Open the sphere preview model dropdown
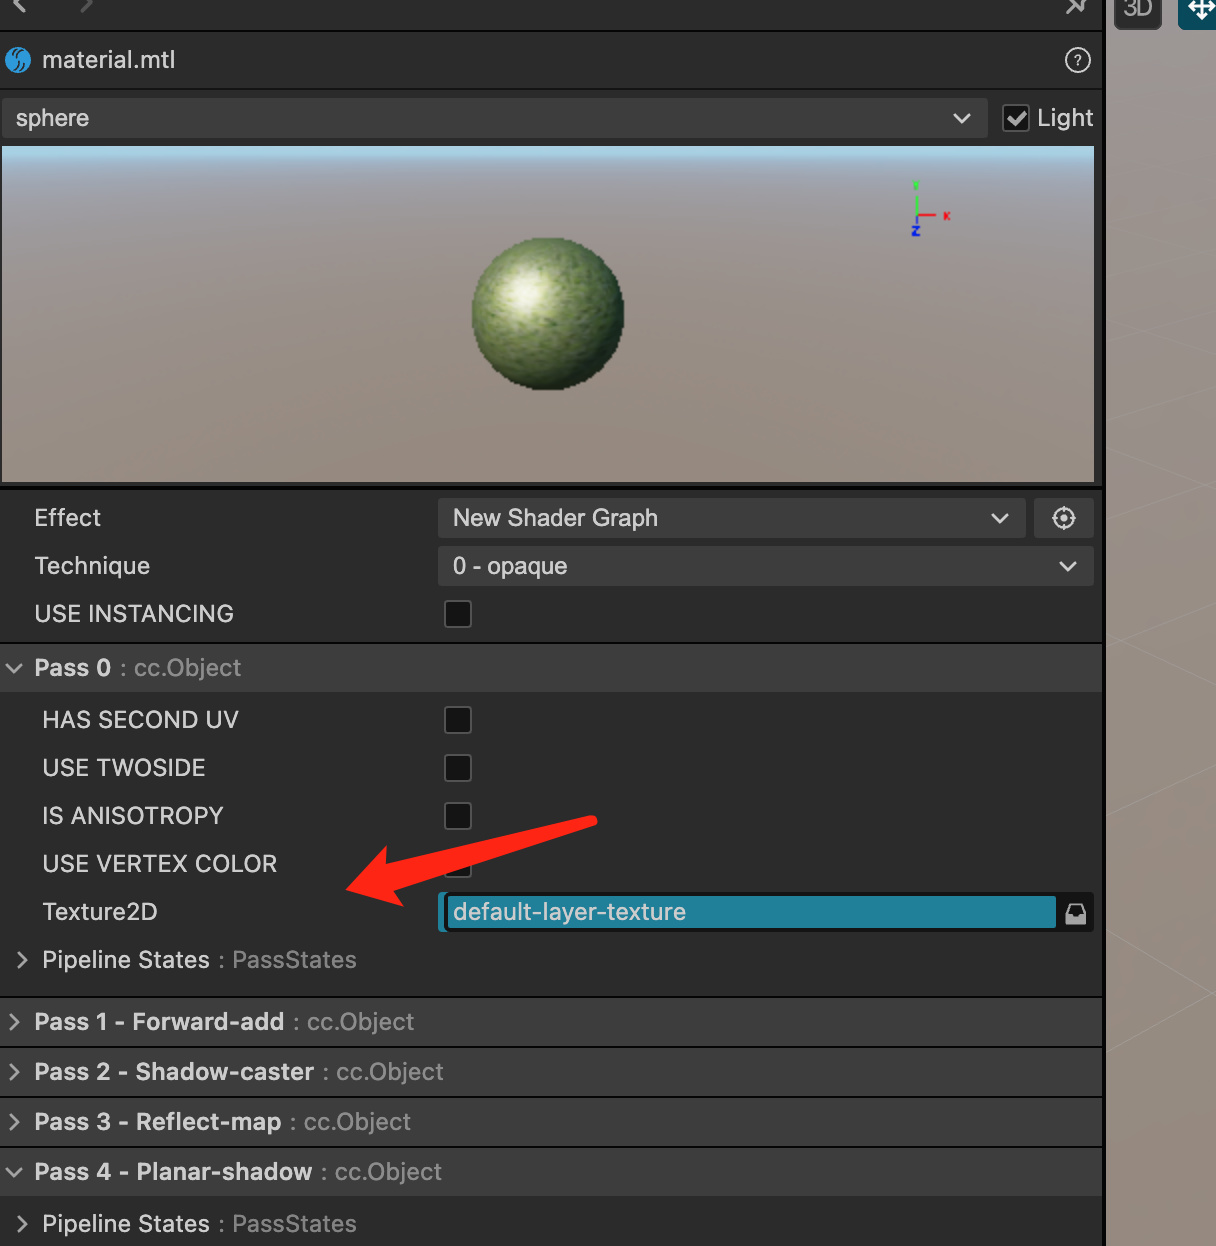This screenshot has width=1216, height=1246. pos(495,118)
